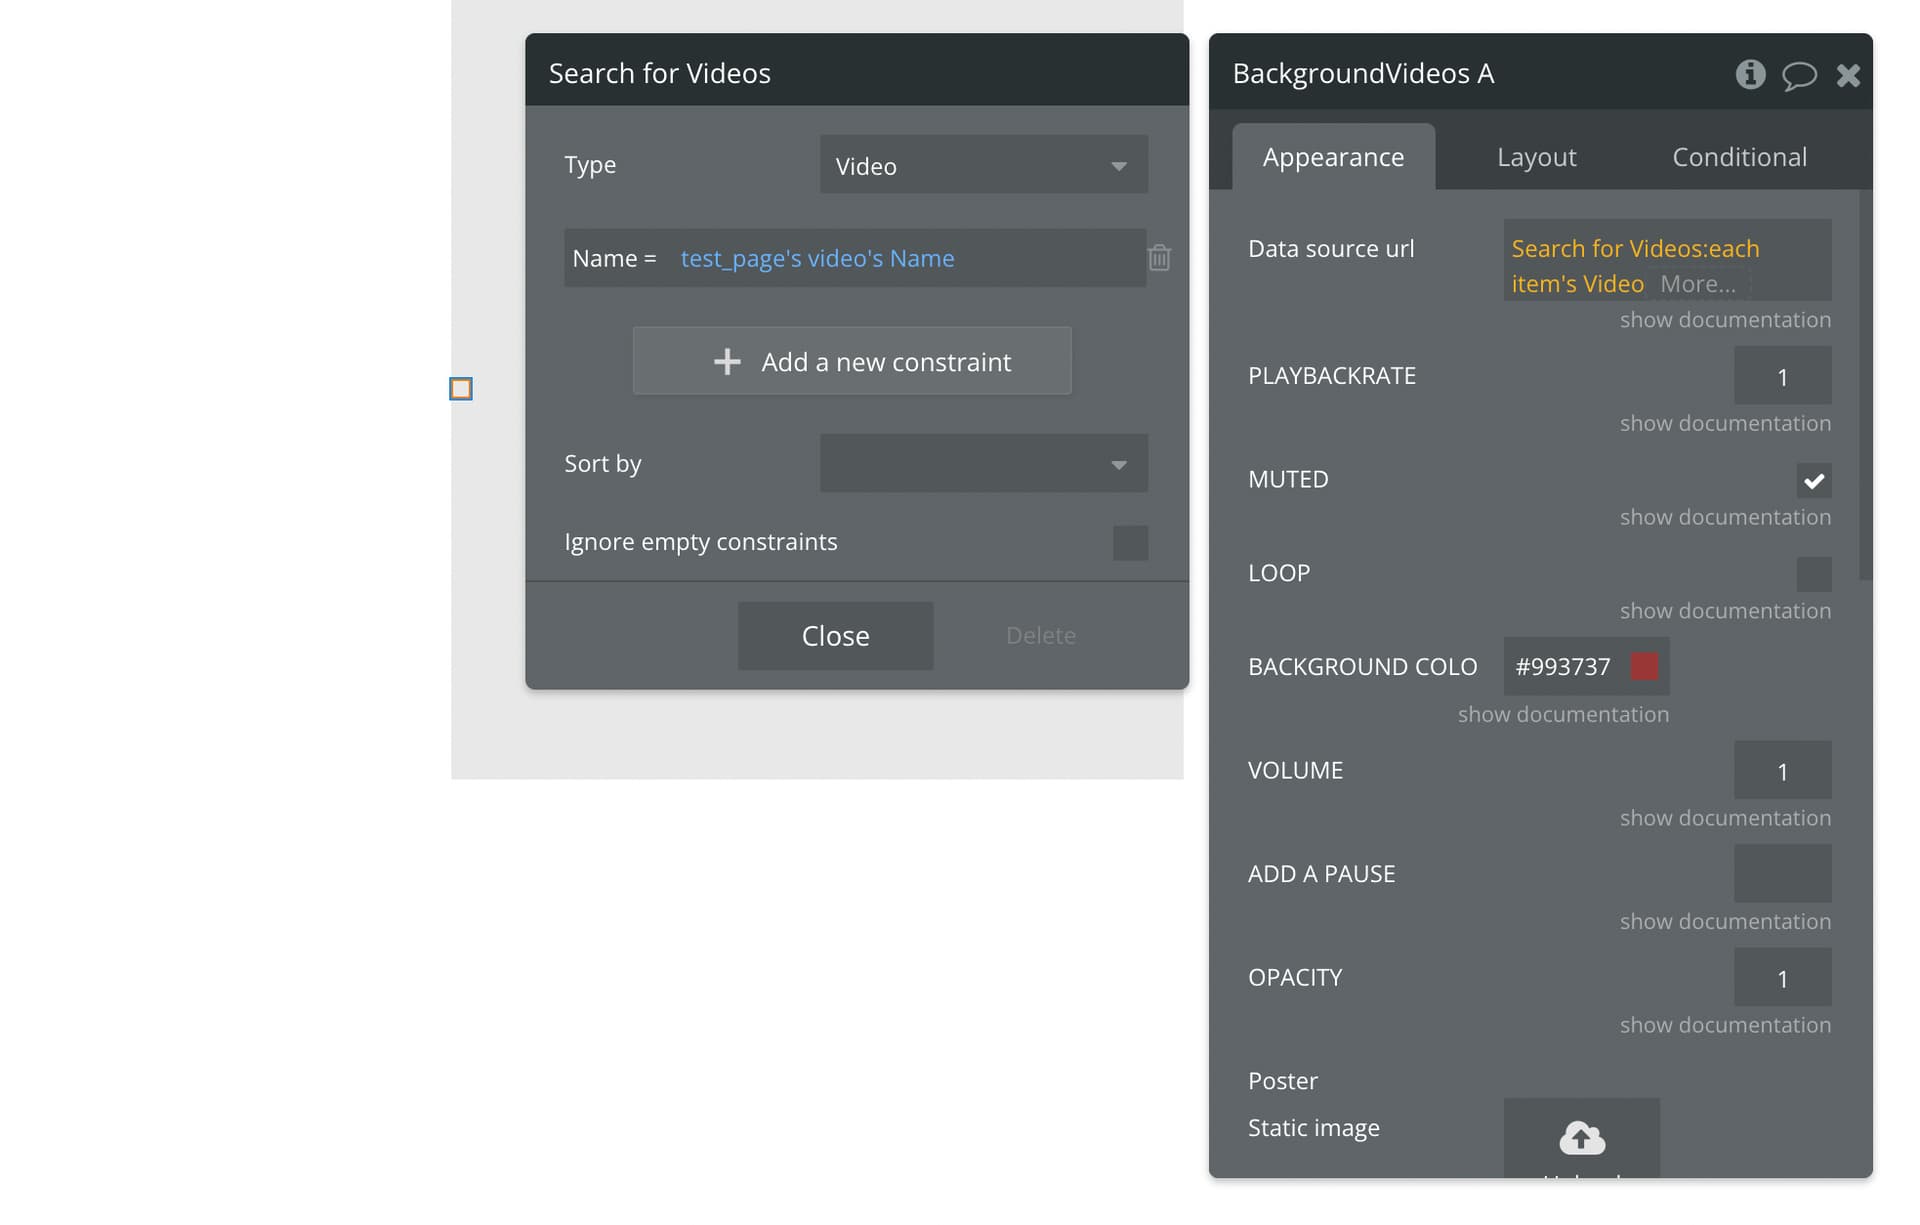The image size is (1920, 1225).
Task: Show documentation for Data source url
Action: click(x=1725, y=320)
